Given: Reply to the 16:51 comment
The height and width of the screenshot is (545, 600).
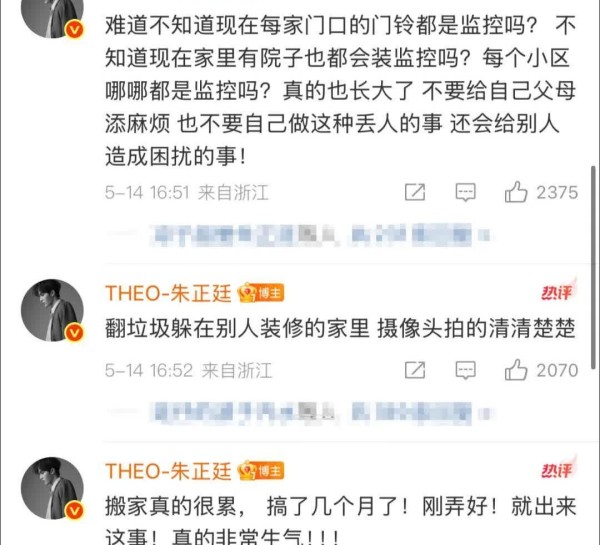Looking at the screenshot, I should tap(465, 192).
